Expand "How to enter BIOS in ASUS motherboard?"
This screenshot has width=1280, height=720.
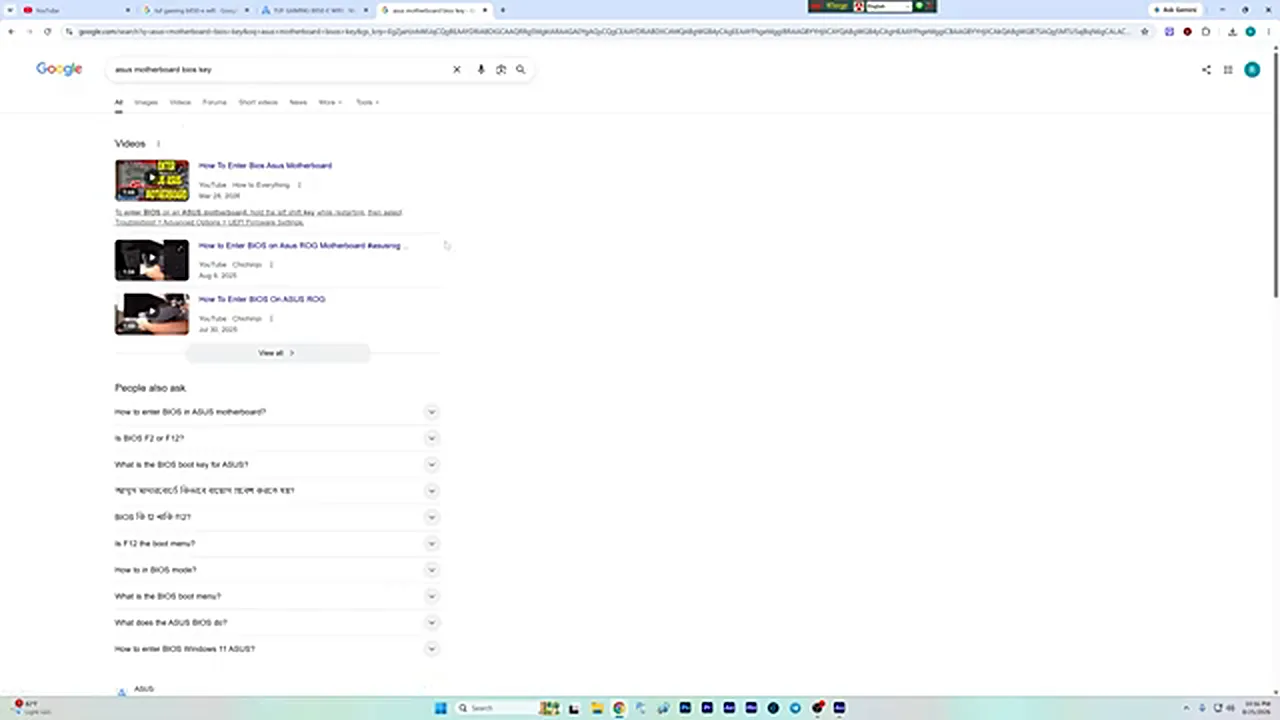click(x=277, y=412)
